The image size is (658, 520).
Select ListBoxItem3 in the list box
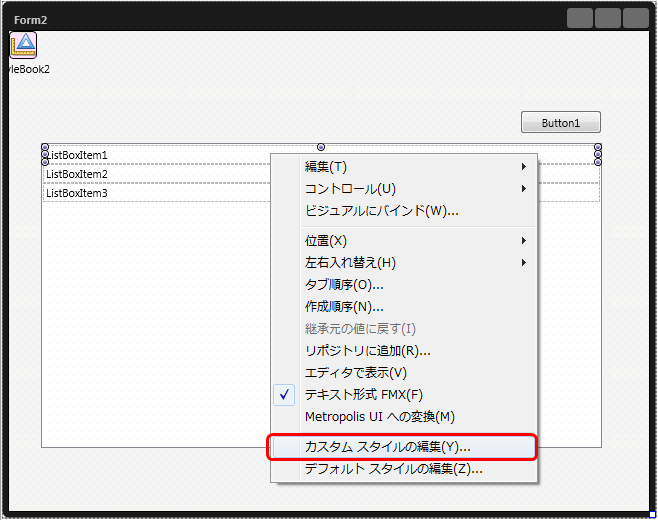pos(77,193)
